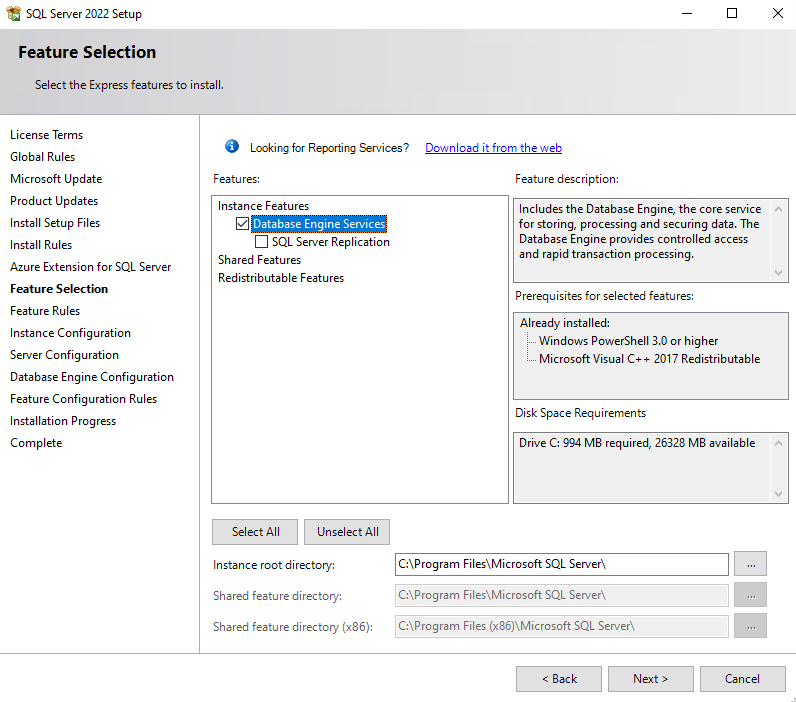The image size is (796, 702).
Task: Select the Azure Extension for SQL Server step
Action: pos(90,266)
